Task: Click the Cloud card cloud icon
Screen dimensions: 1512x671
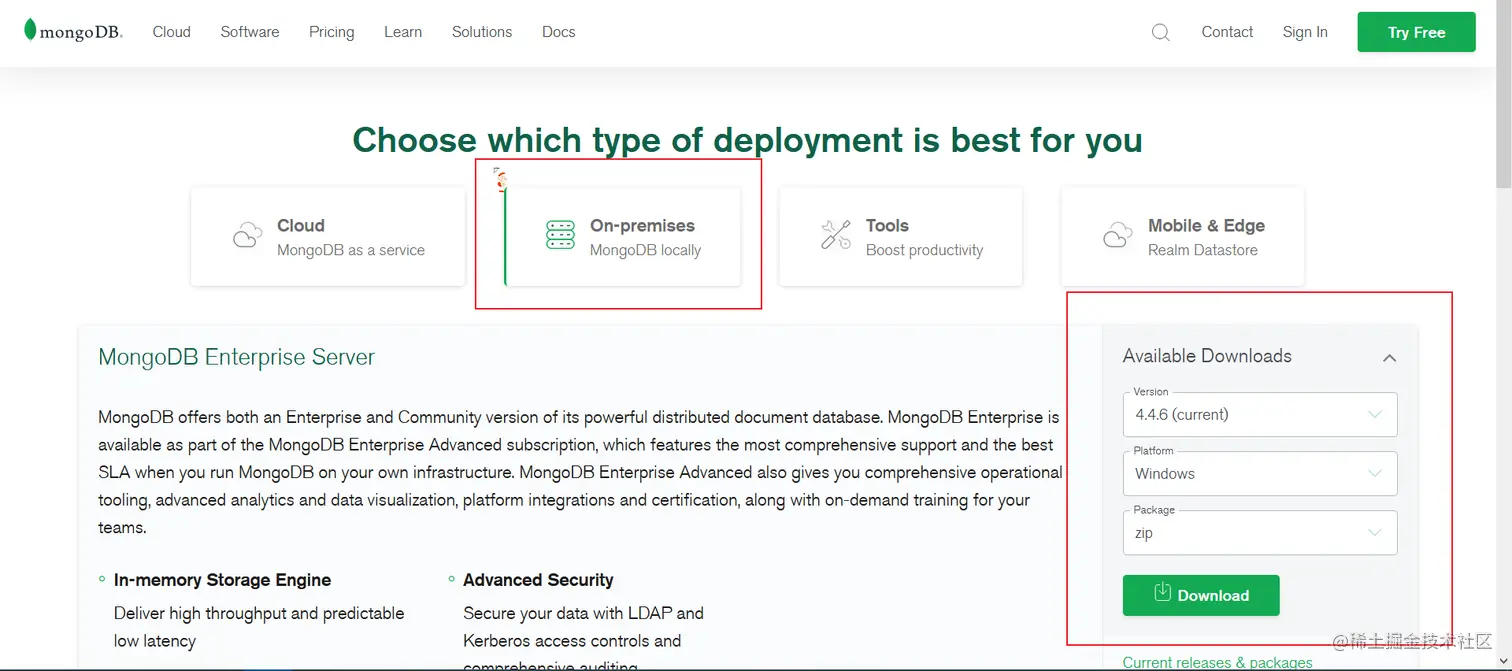Action: pos(247,235)
